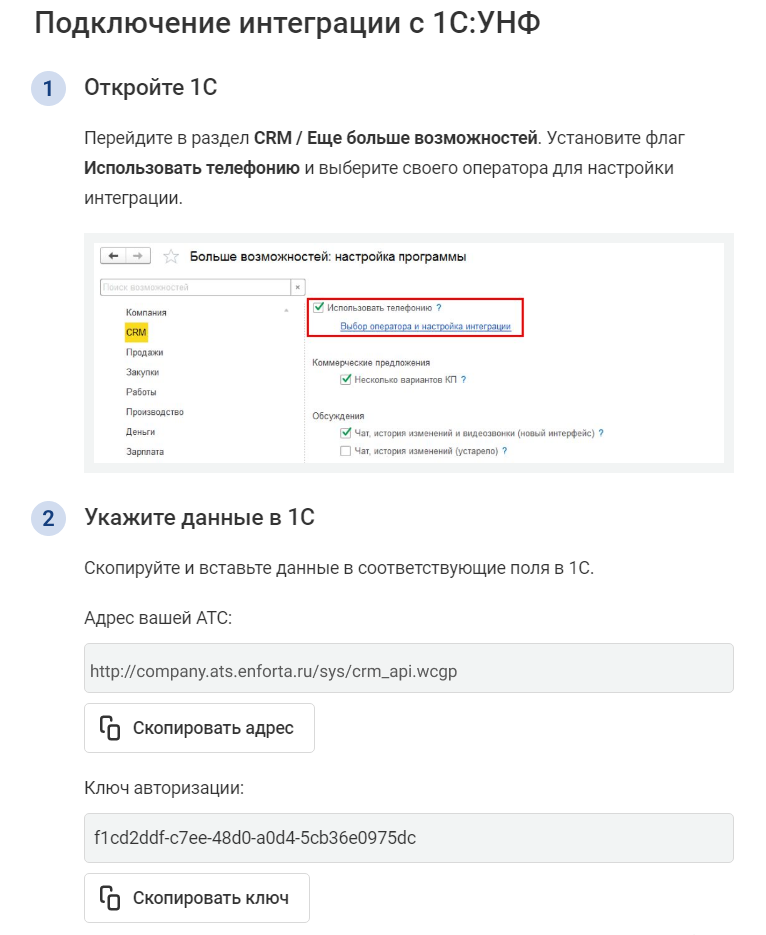766x935 pixels.
Task: Click the Скопировать ключ button
Action: 197,898
